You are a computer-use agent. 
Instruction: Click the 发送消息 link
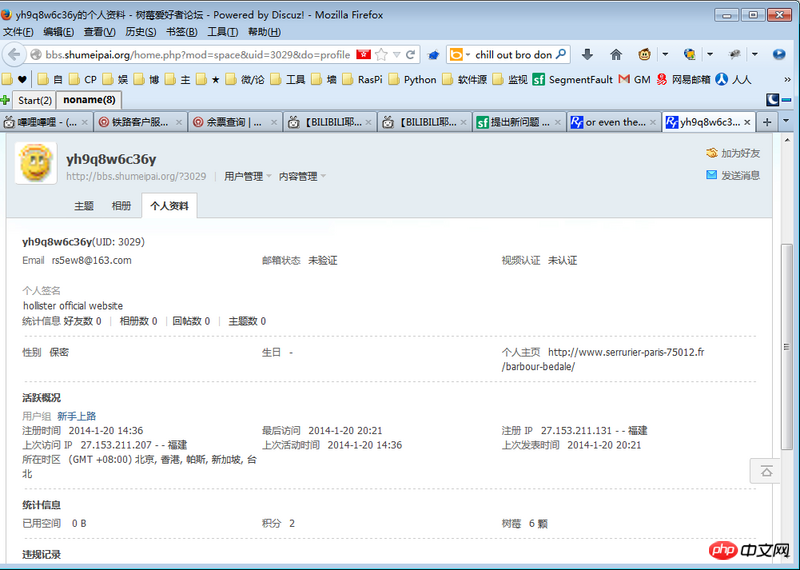pos(739,175)
